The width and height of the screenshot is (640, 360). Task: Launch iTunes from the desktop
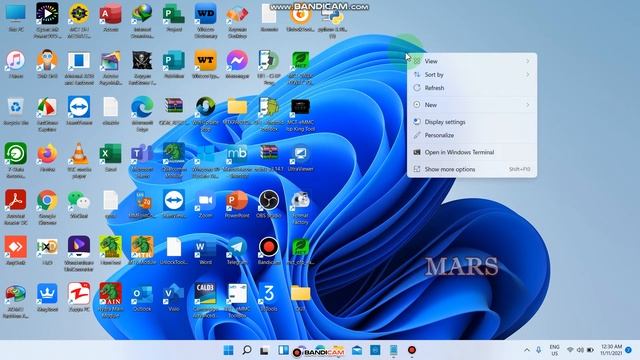pos(16,64)
